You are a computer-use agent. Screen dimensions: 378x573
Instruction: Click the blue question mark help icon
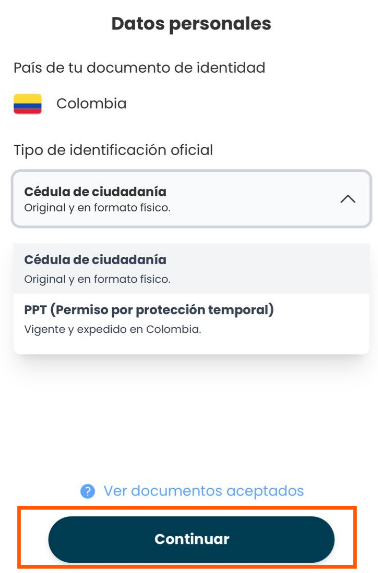pos(88,491)
